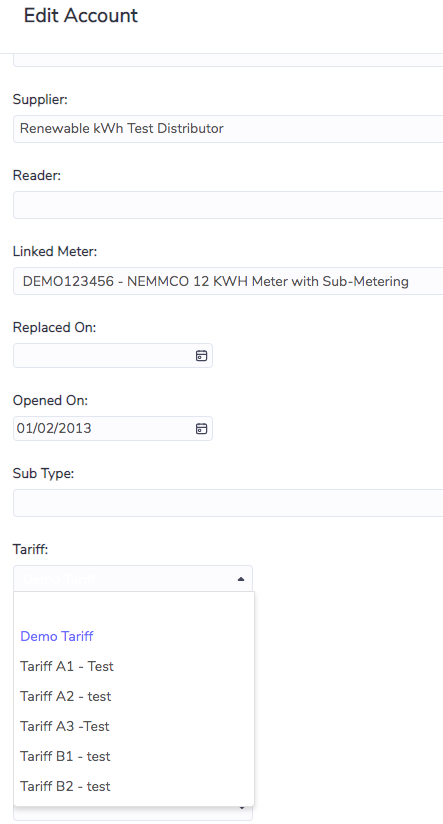Click into the empty Replaced On date box

(x=112, y=356)
